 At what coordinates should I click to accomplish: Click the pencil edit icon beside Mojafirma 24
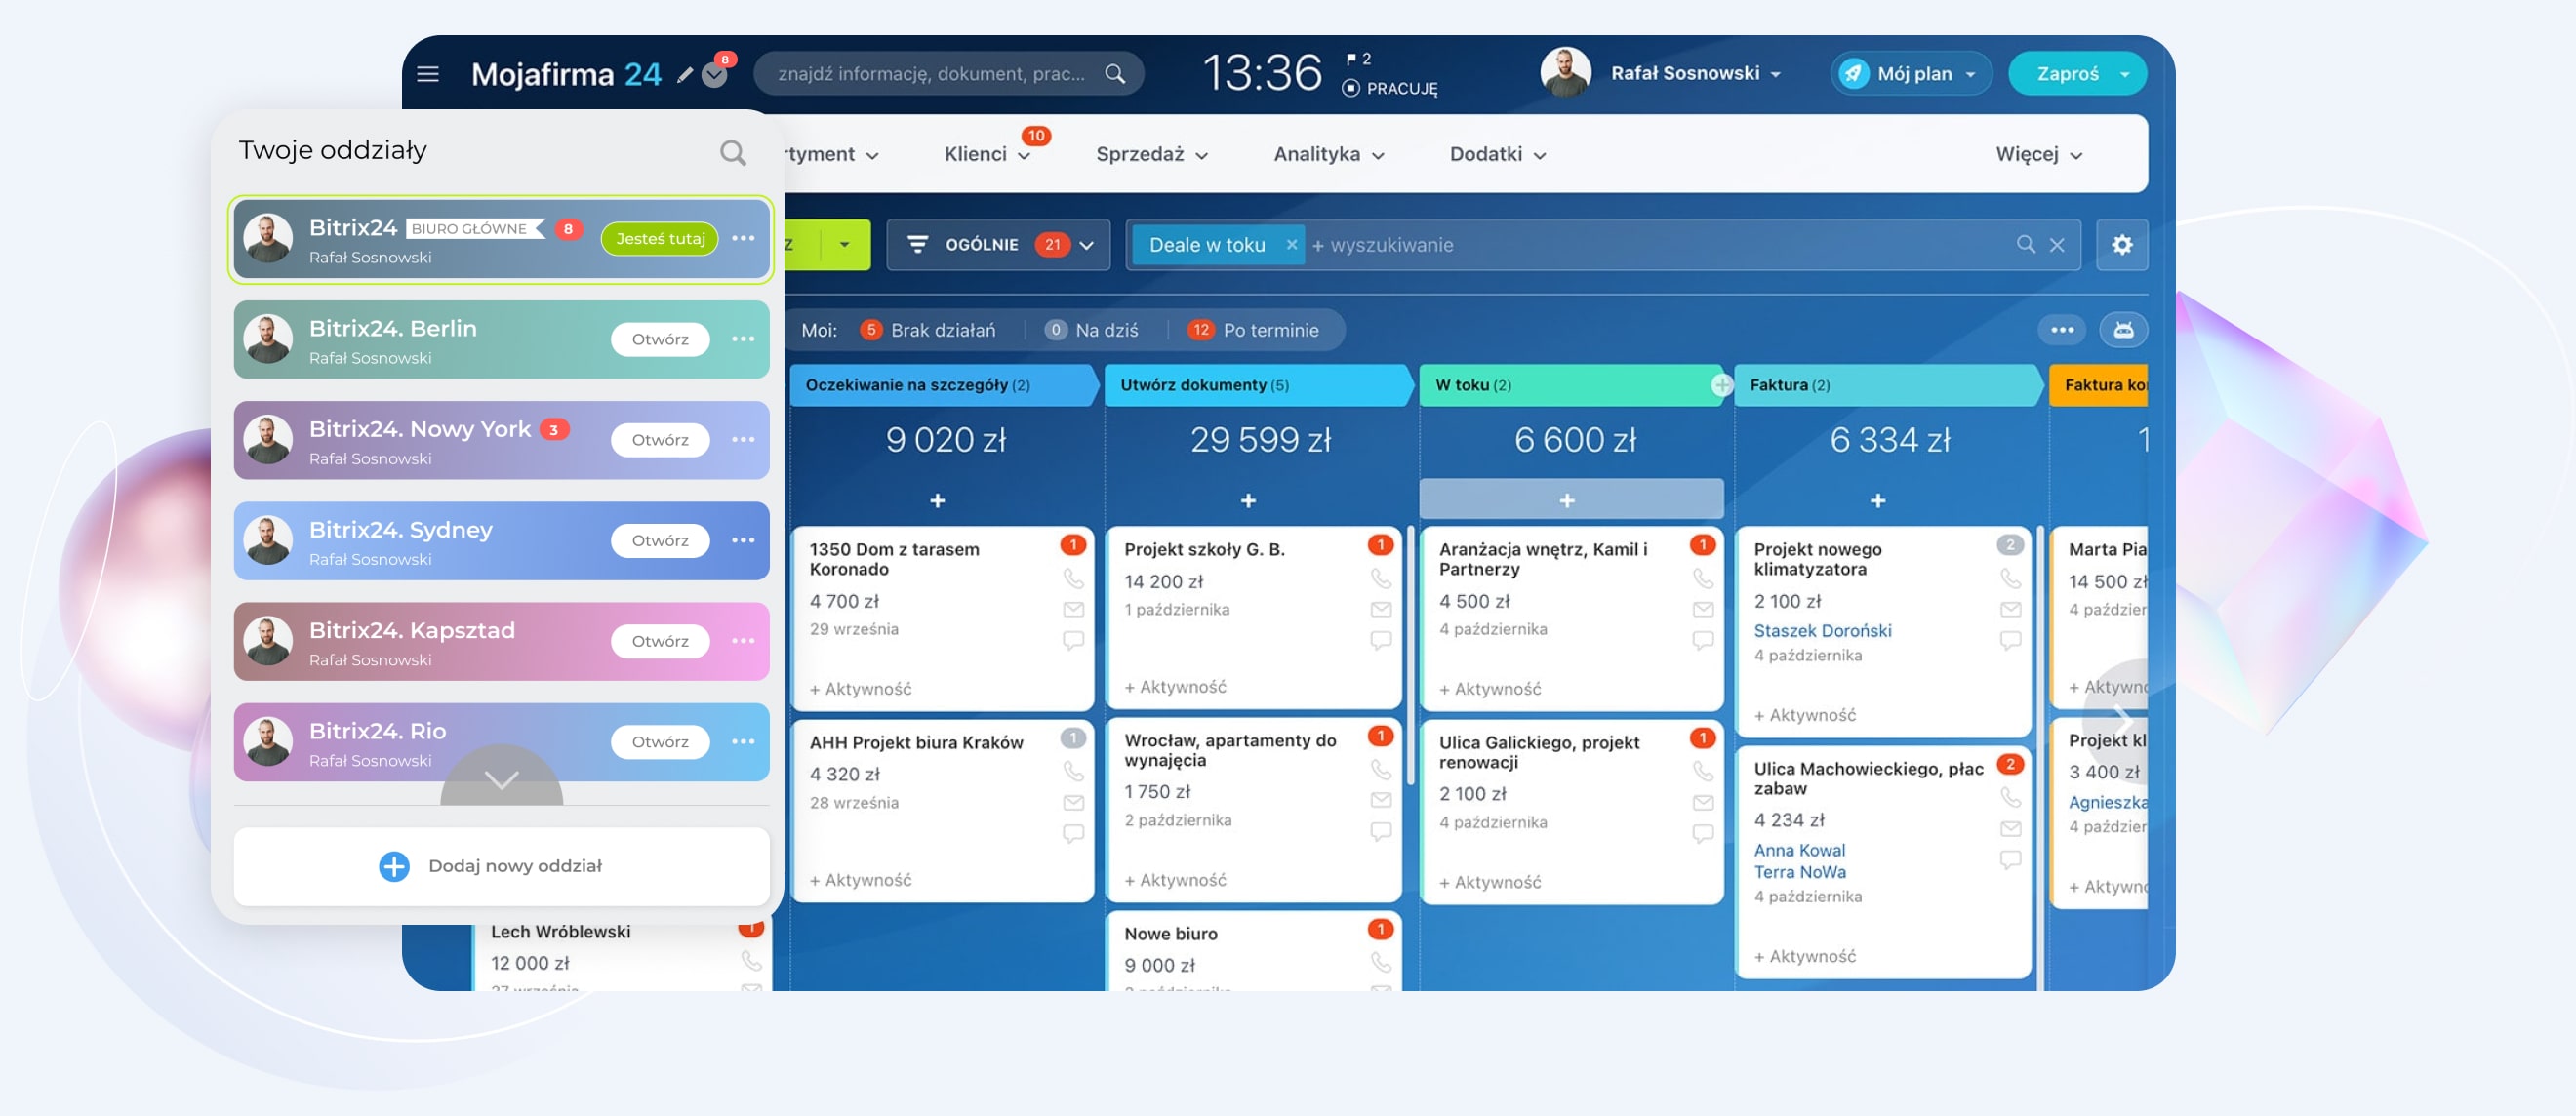click(685, 75)
